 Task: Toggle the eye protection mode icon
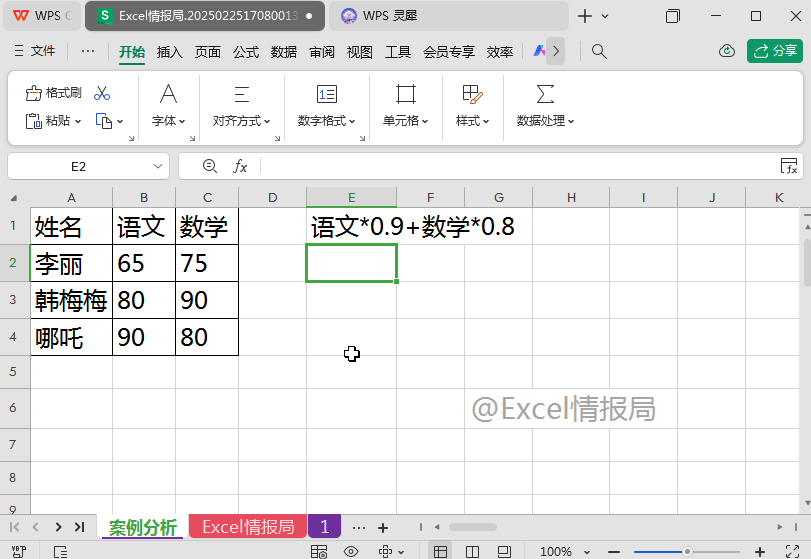[x=351, y=551]
